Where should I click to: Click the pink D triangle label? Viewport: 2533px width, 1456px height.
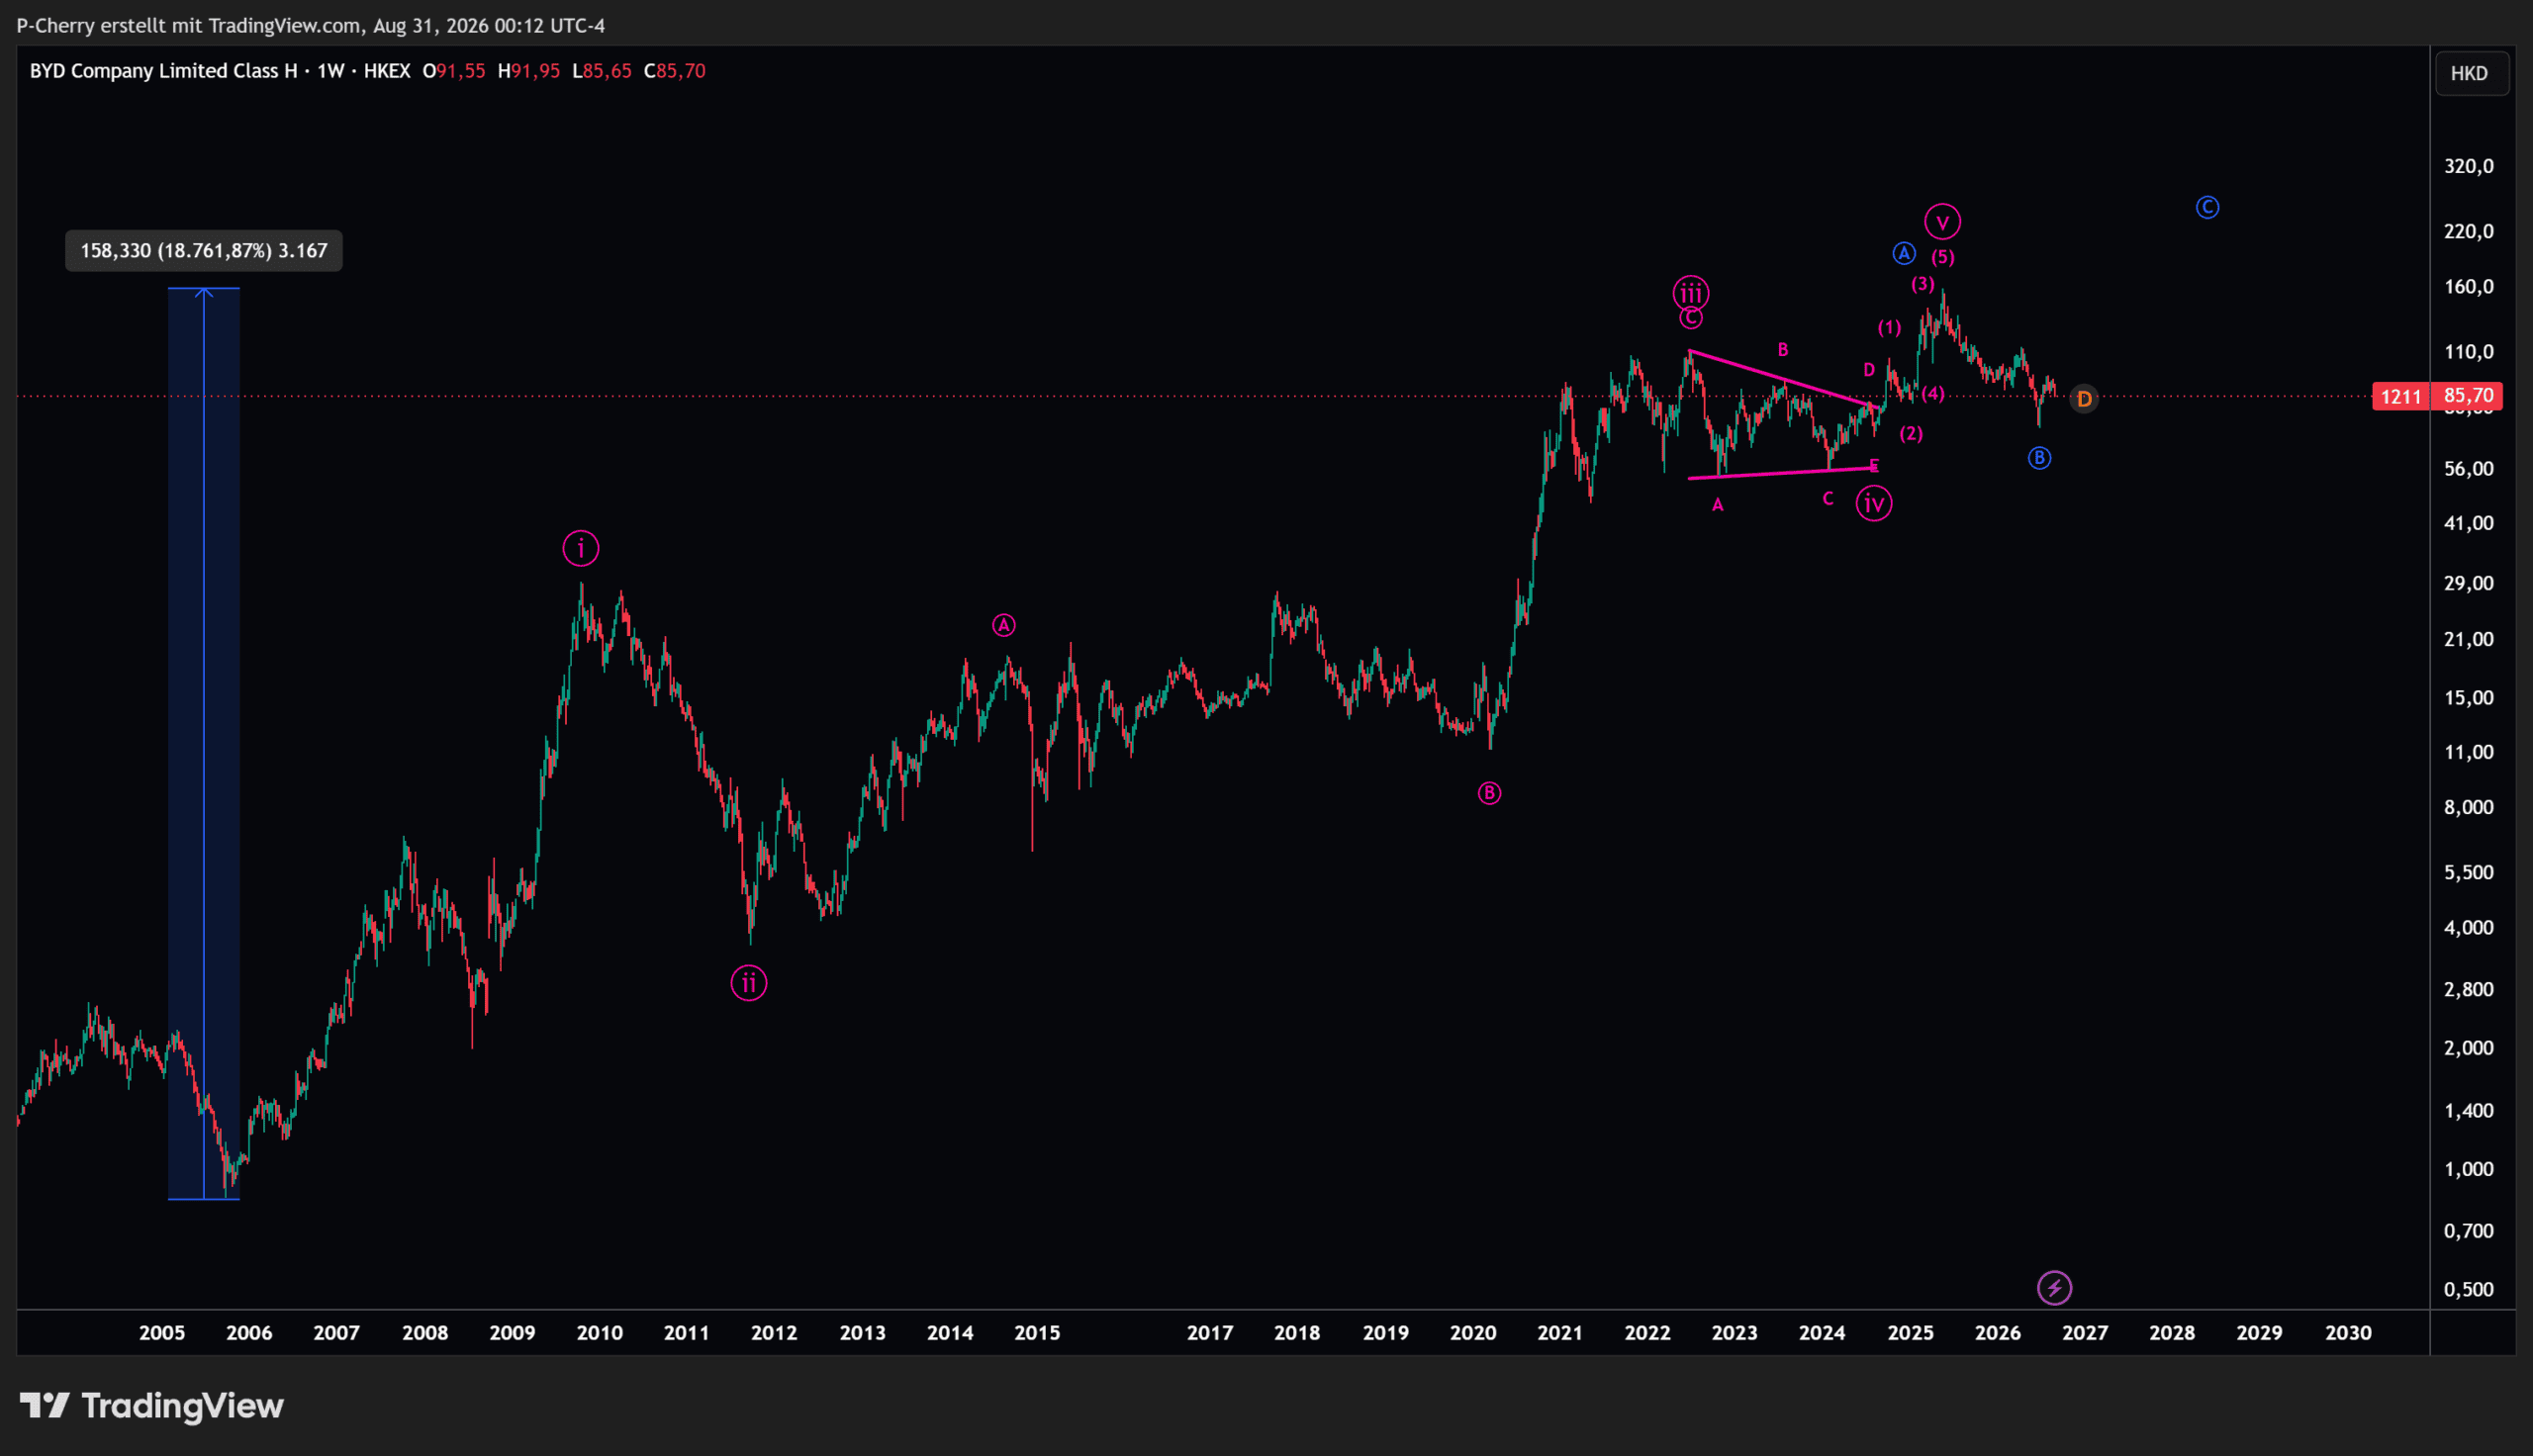(1869, 369)
